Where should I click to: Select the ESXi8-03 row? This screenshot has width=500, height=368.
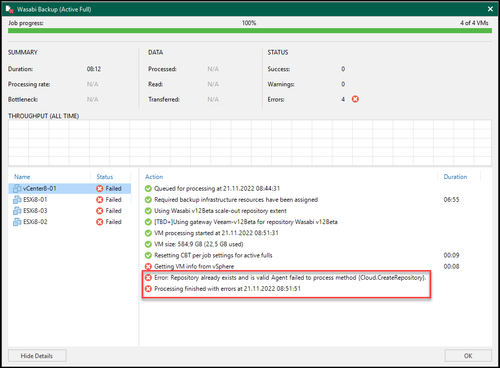click(70, 211)
